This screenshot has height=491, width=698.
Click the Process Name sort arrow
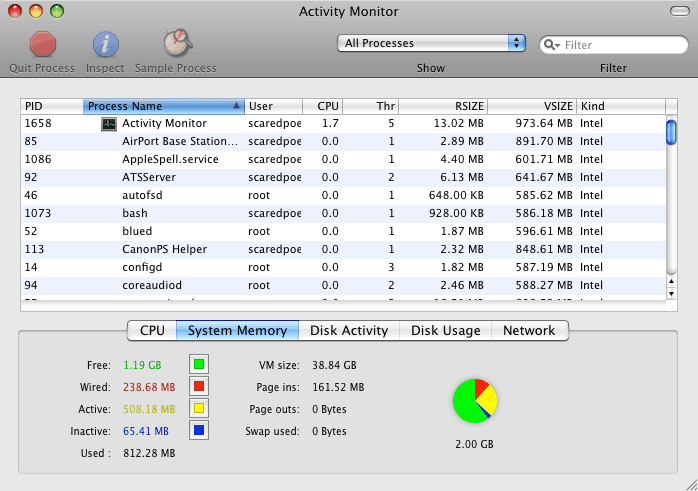pos(236,106)
